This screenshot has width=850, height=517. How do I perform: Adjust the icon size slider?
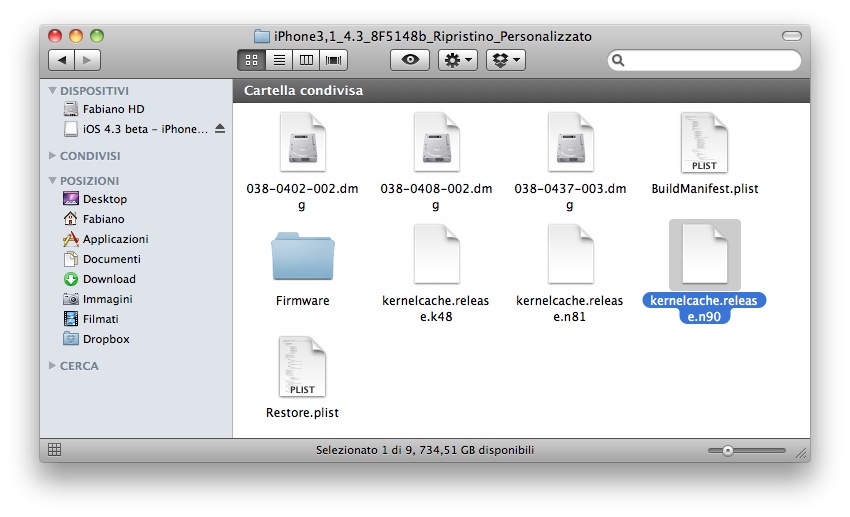point(727,450)
